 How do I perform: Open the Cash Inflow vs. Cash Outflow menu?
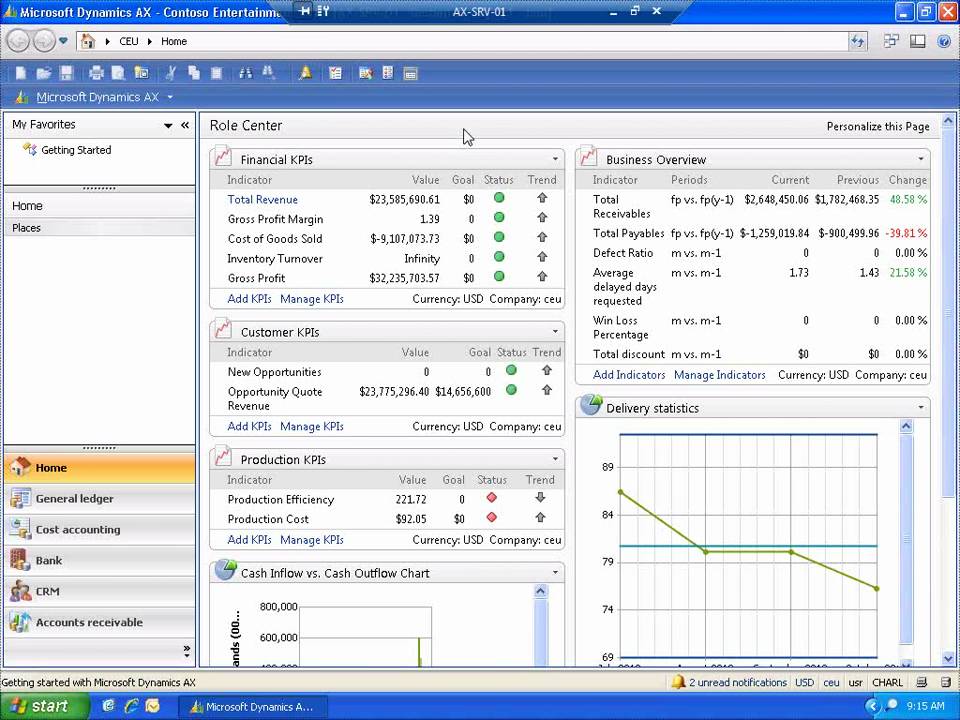(x=555, y=573)
